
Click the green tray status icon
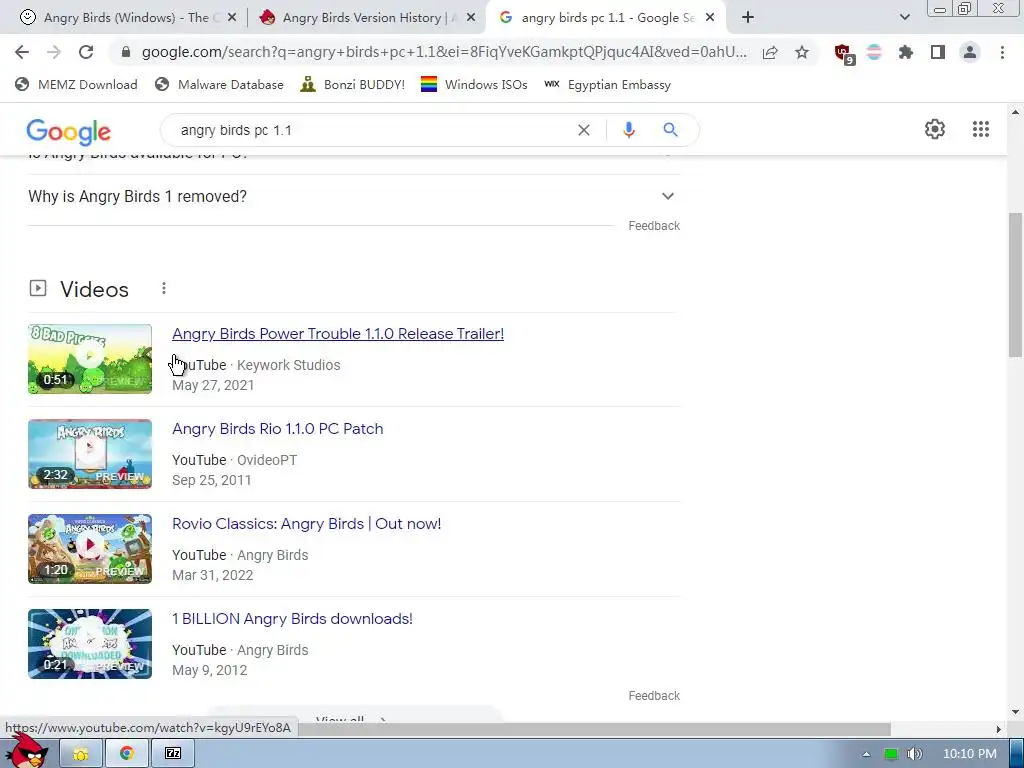(x=890, y=754)
